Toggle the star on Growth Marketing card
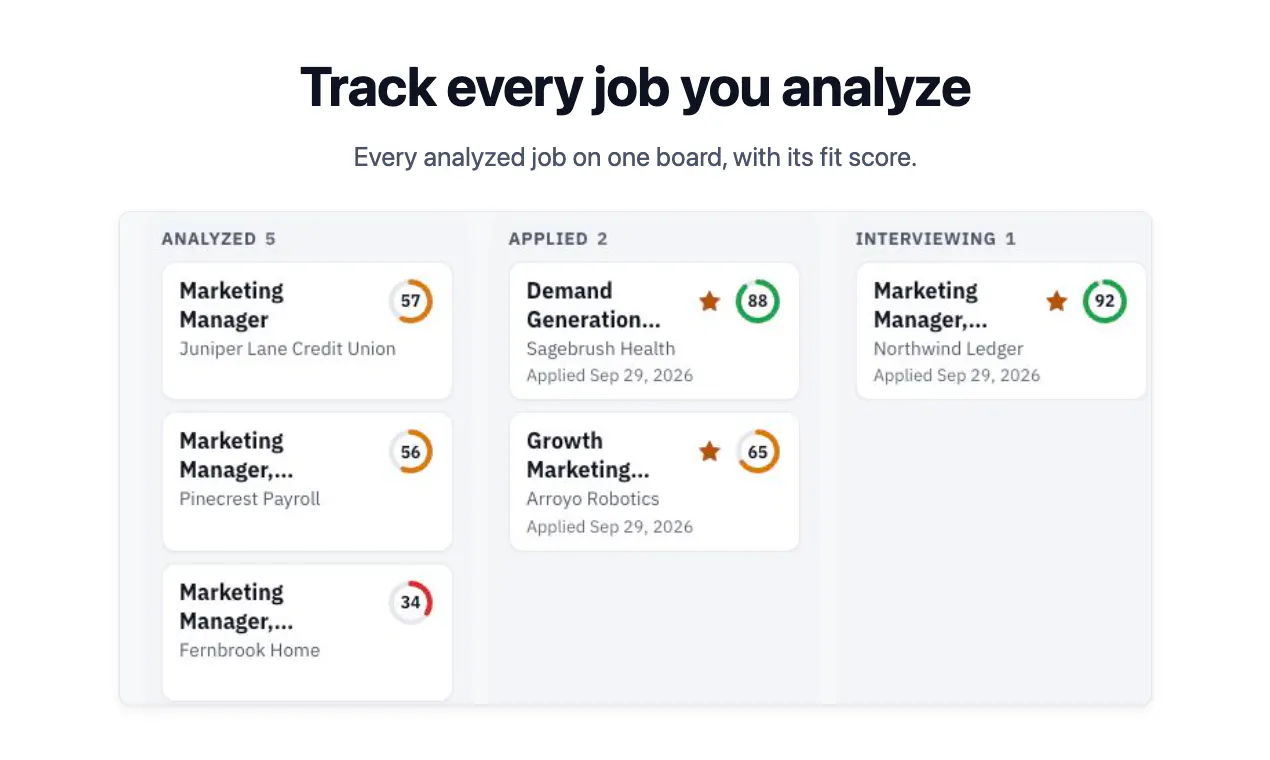 coord(710,452)
